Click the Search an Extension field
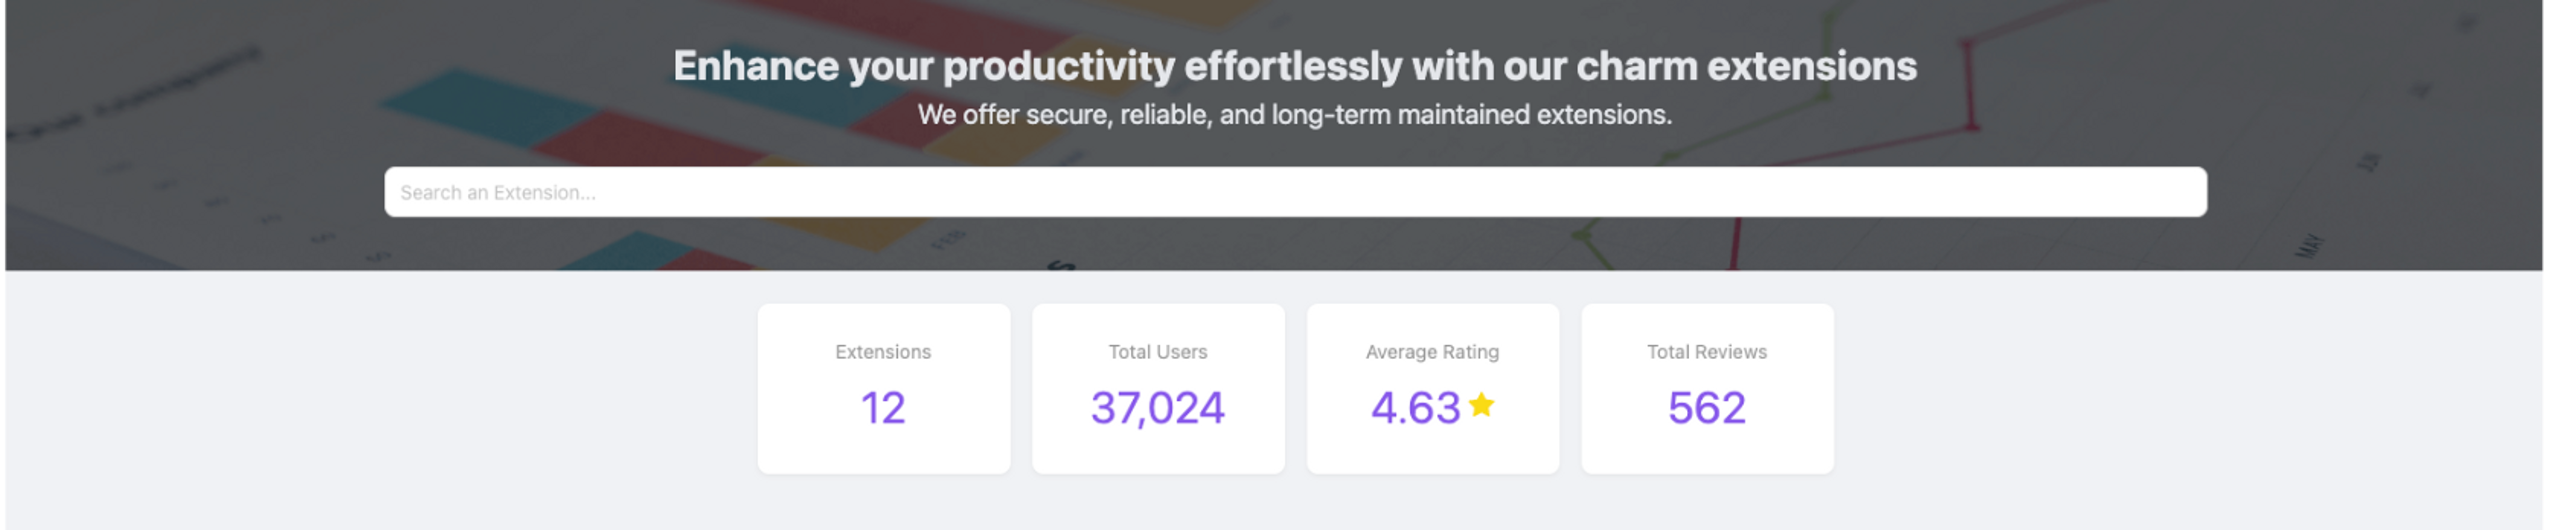This screenshot has width=2560, height=530. pos(1294,192)
